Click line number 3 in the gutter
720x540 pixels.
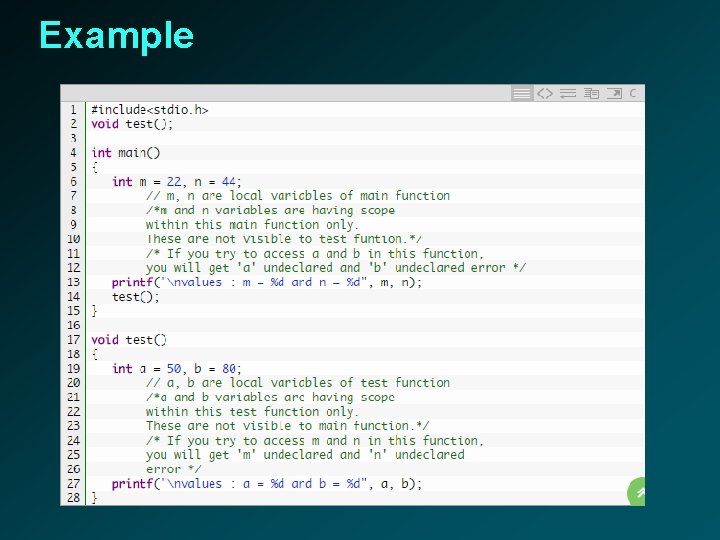(x=73, y=138)
